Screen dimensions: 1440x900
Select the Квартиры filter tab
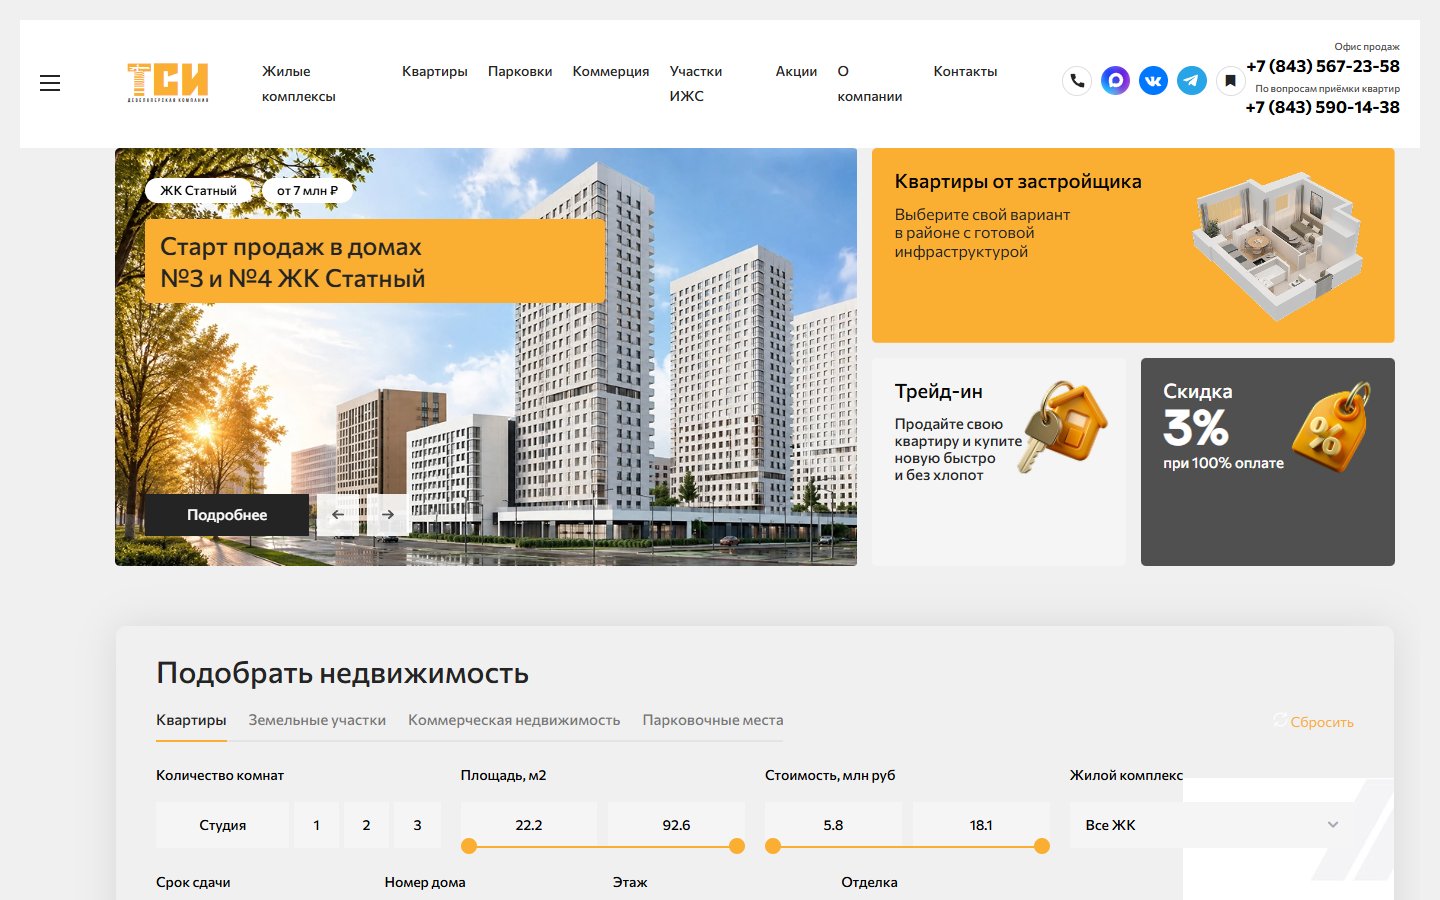191,720
